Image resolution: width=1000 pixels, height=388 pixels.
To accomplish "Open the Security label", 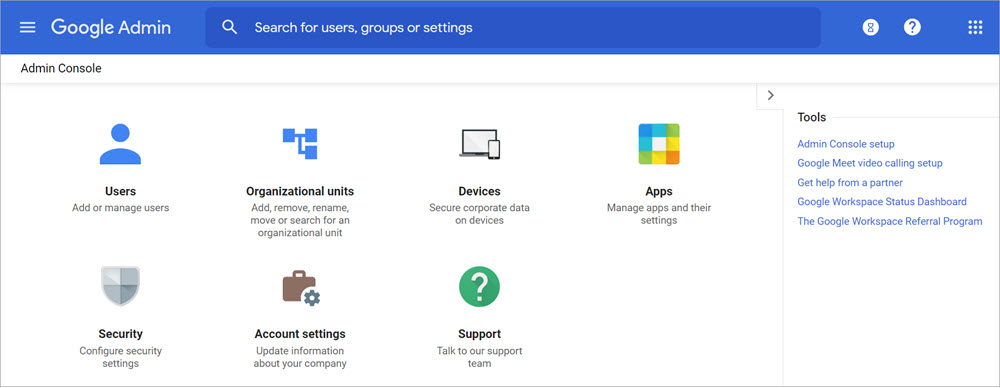I will click(x=121, y=334).
